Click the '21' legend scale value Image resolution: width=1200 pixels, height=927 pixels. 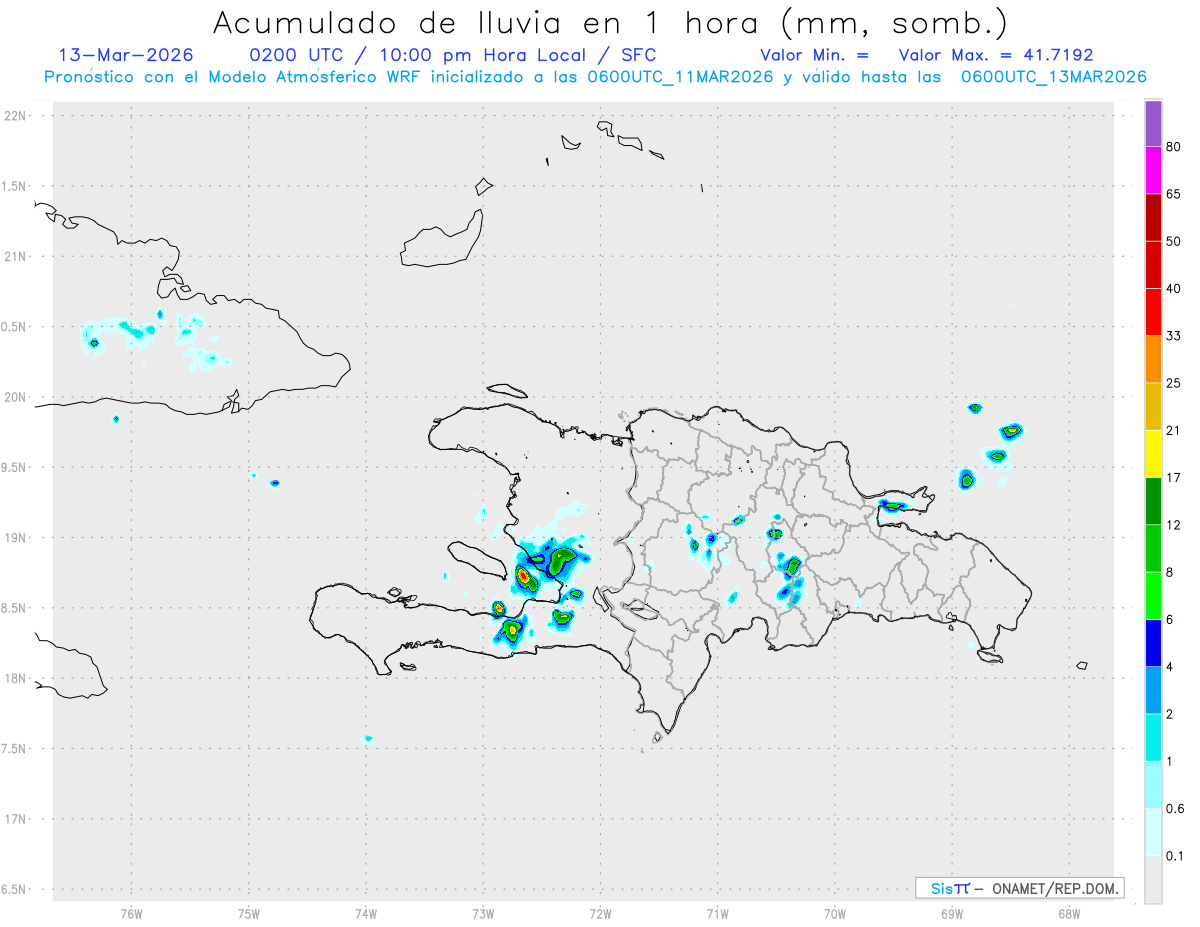click(x=1174, y=431)
